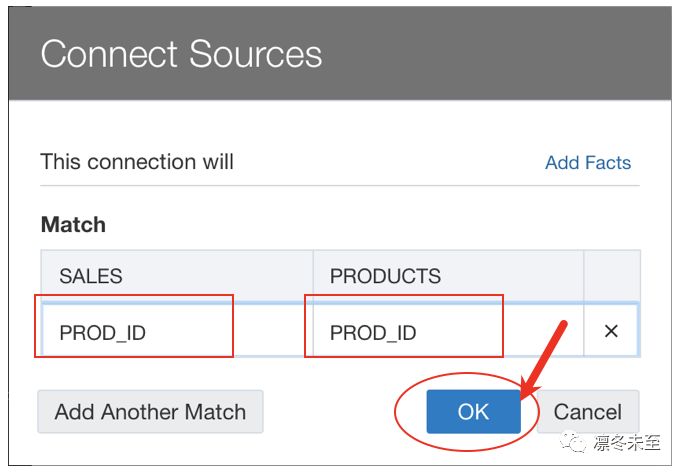Viewport: 682px width, 472px height.
Task: Click the WeChat logo watermark icon
Action: pos(573,442)
